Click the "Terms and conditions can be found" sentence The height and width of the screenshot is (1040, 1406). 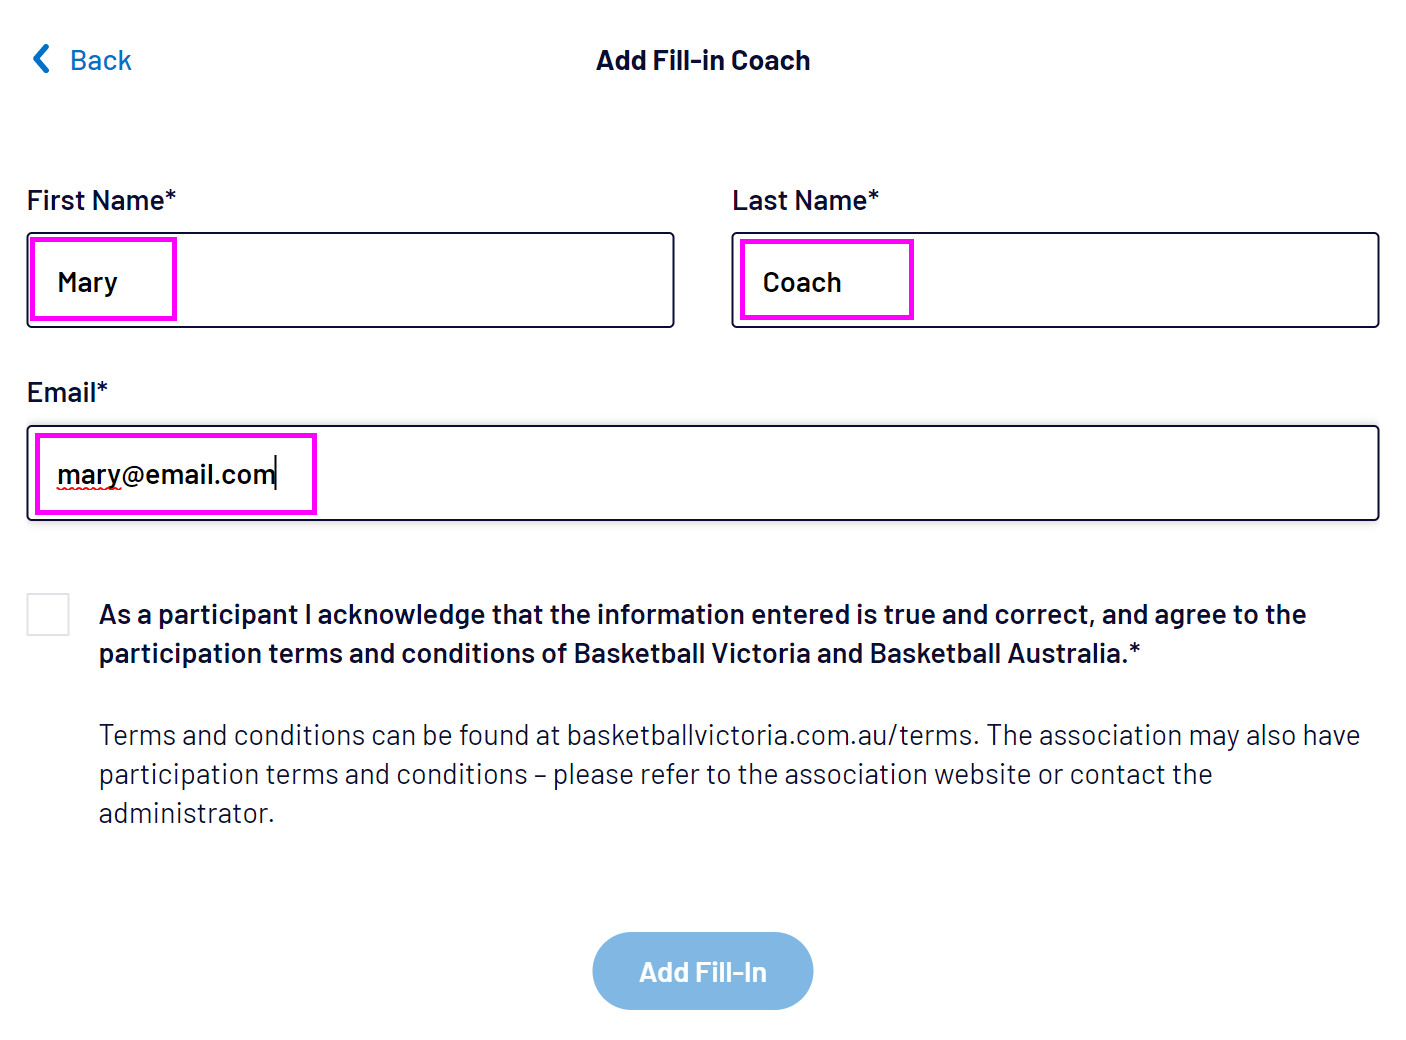pos(330,736)
